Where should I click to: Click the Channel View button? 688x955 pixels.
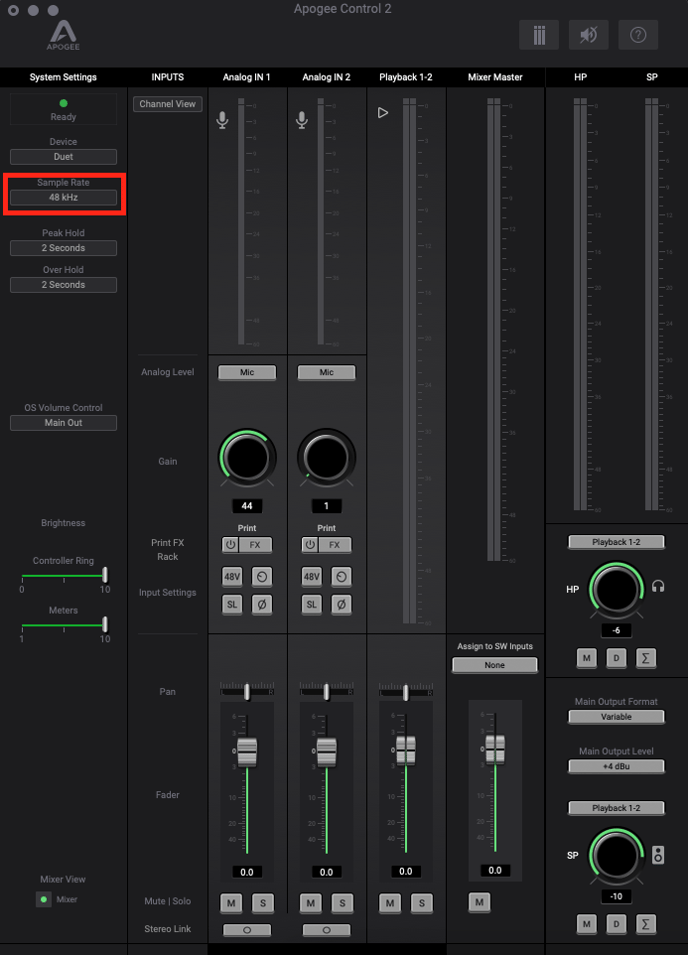[x=167, y=104]
